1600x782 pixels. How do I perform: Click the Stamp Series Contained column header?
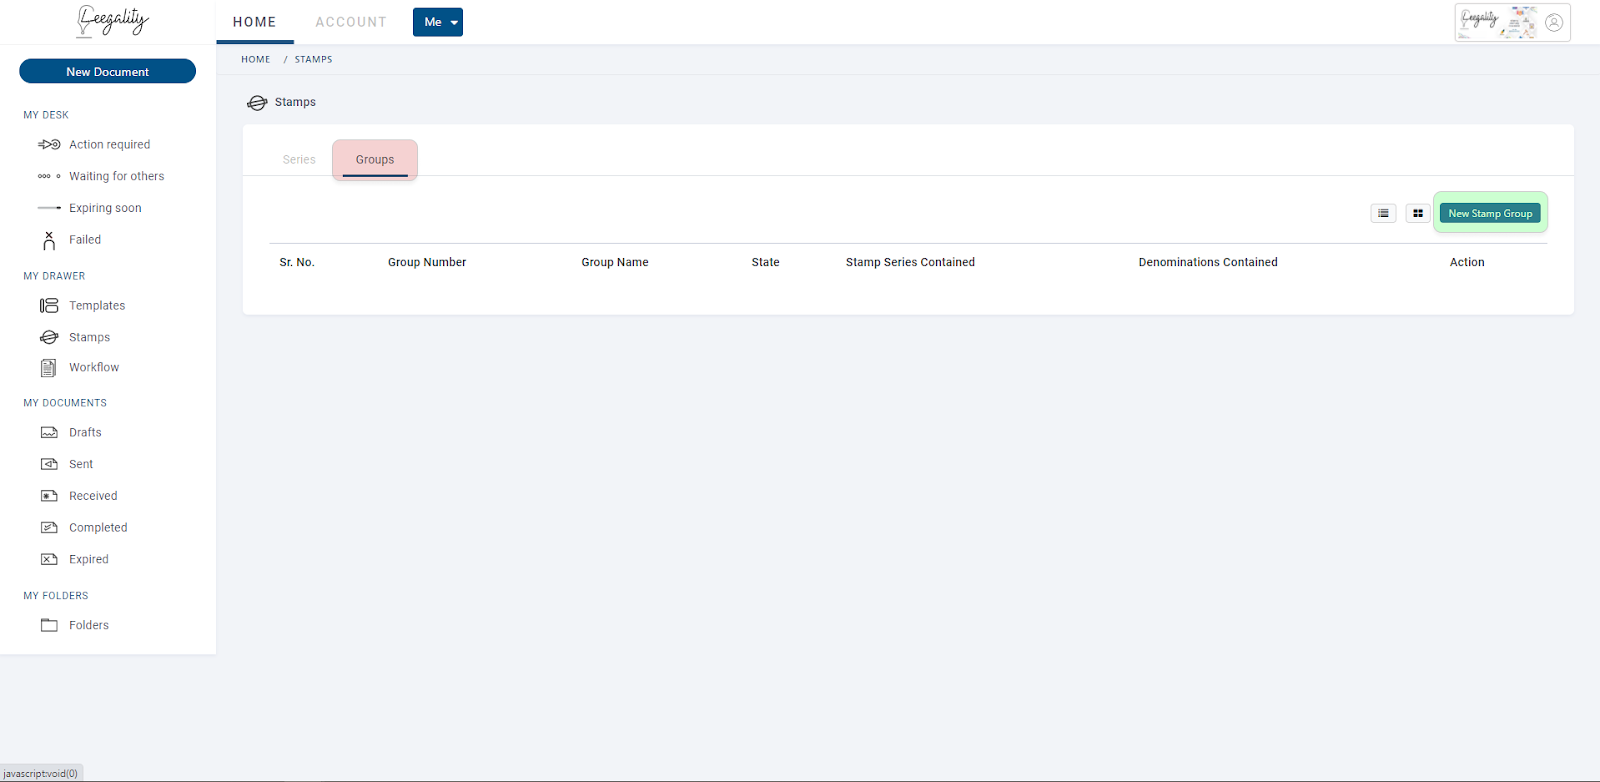click(x=910, y=262)
